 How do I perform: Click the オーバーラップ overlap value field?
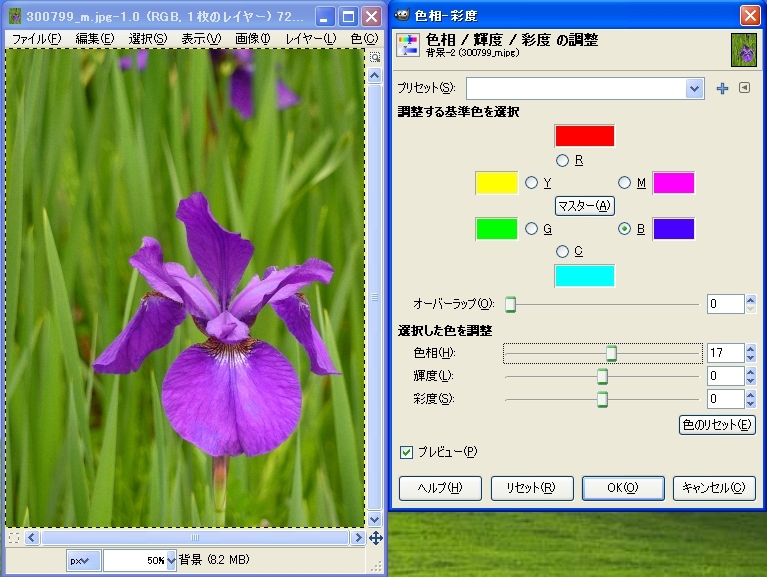(726, 304)
